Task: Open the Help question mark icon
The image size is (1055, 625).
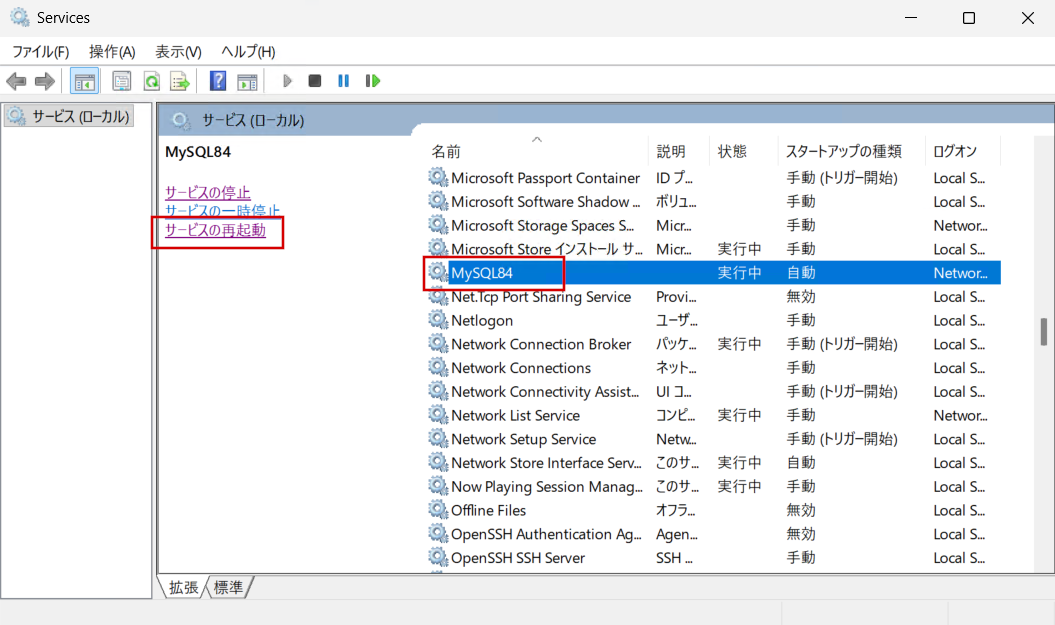Action: pyautogui.click(x=218, y=81)
